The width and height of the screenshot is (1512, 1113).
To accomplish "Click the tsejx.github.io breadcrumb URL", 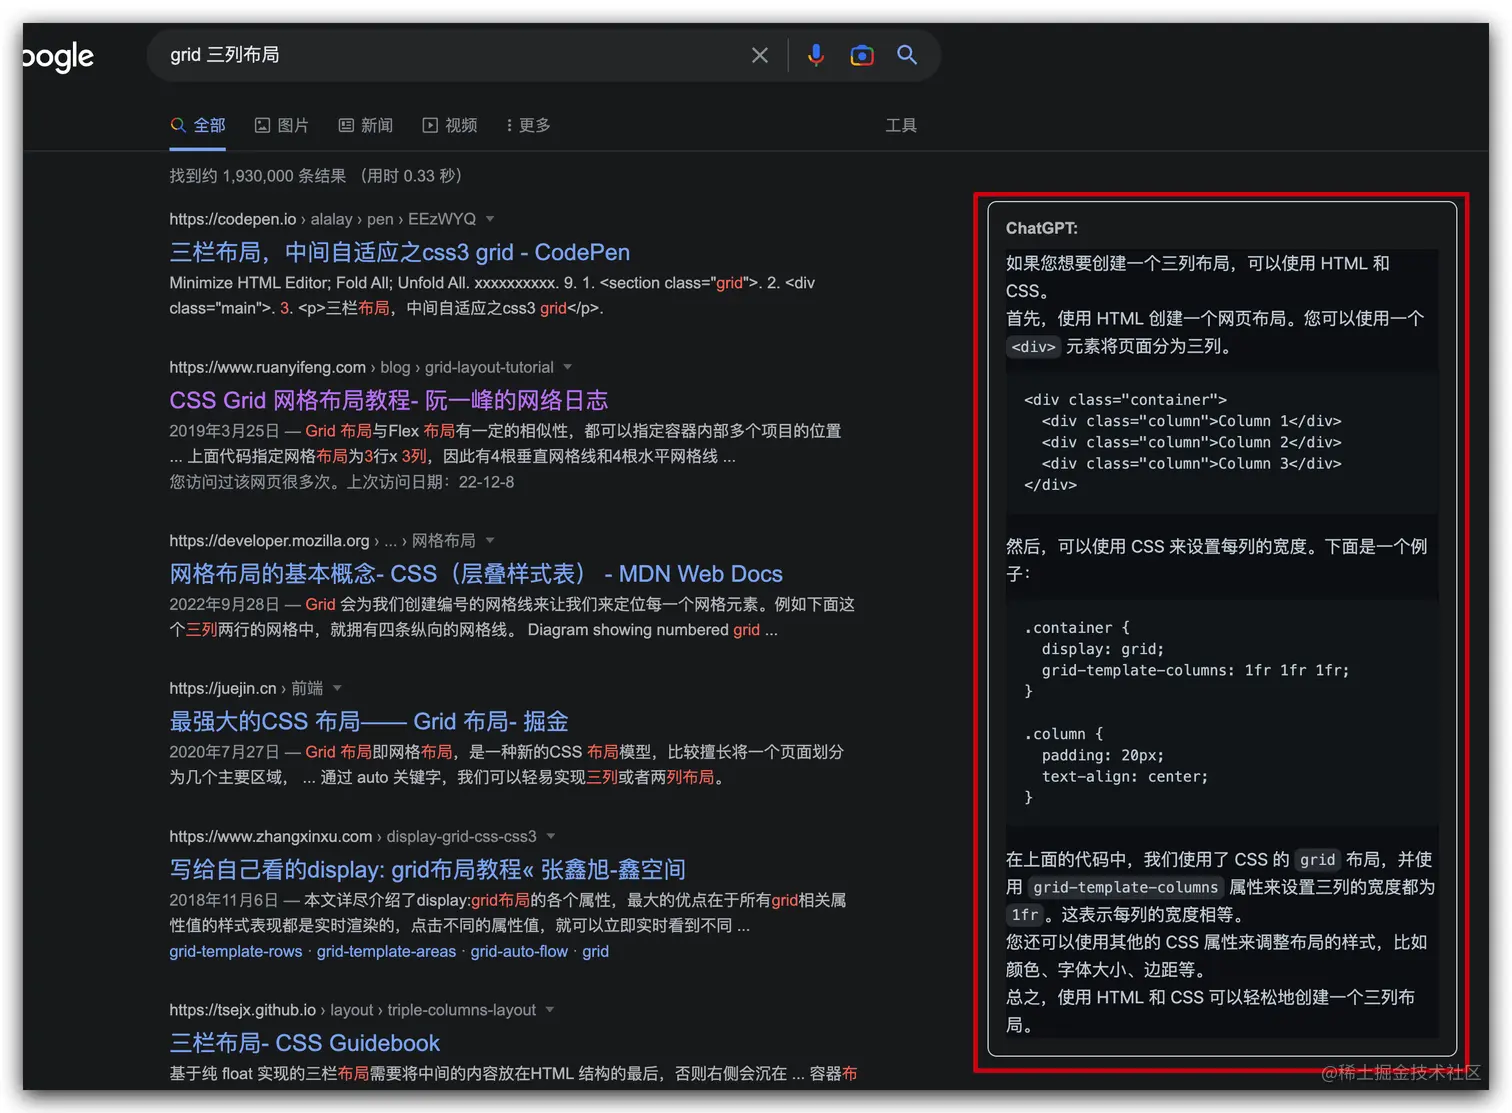I will click(353, 1010).
